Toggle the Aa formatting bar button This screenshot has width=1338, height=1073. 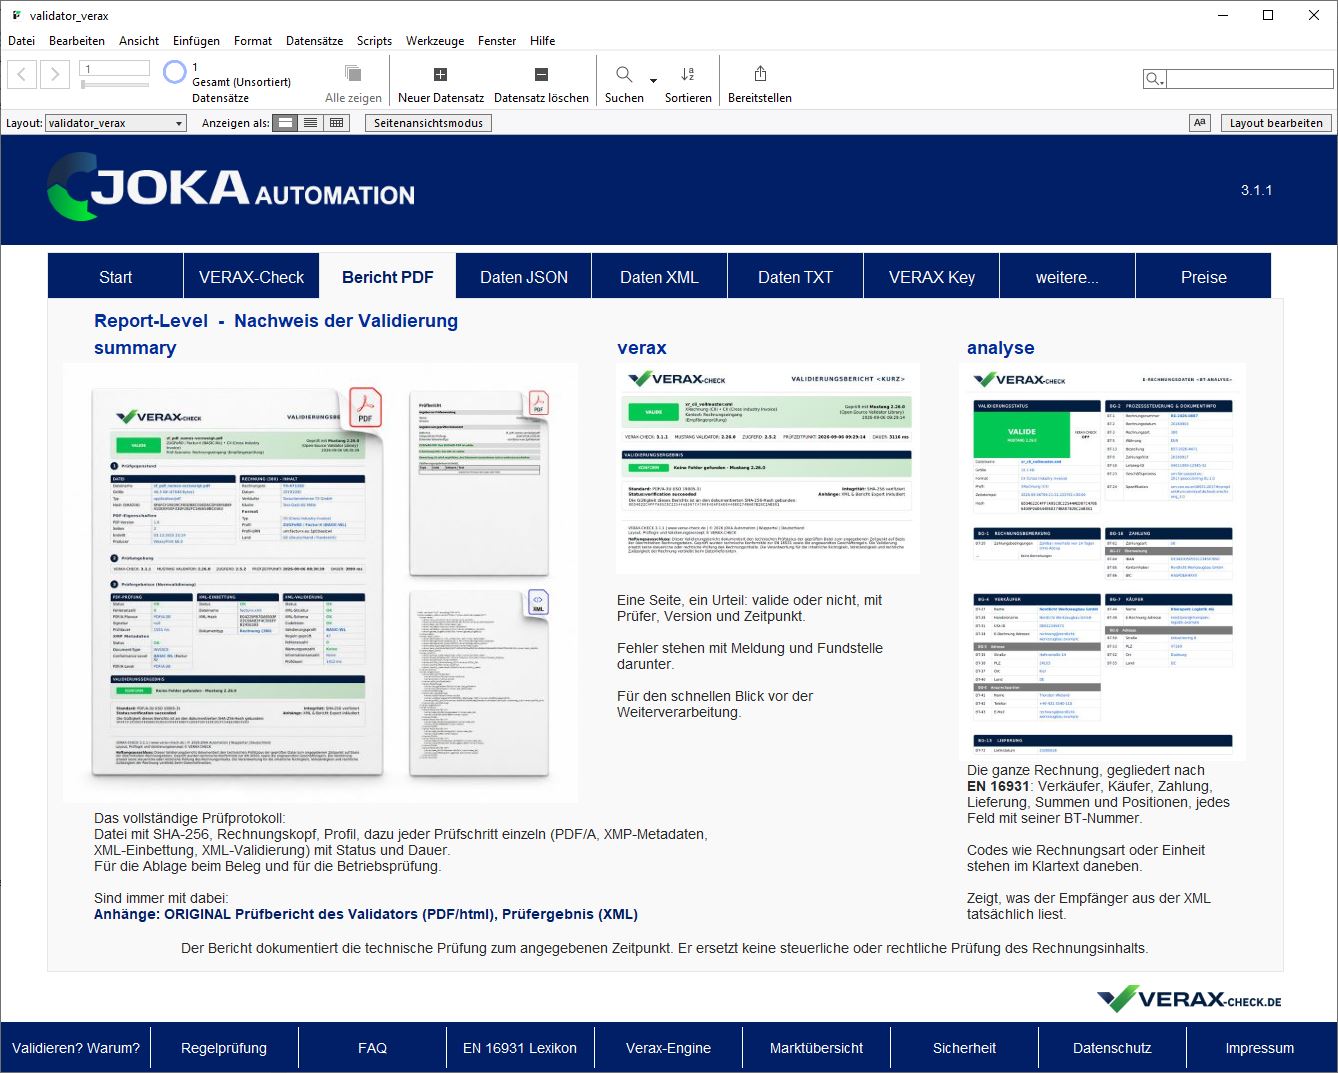pos(1200,123)
